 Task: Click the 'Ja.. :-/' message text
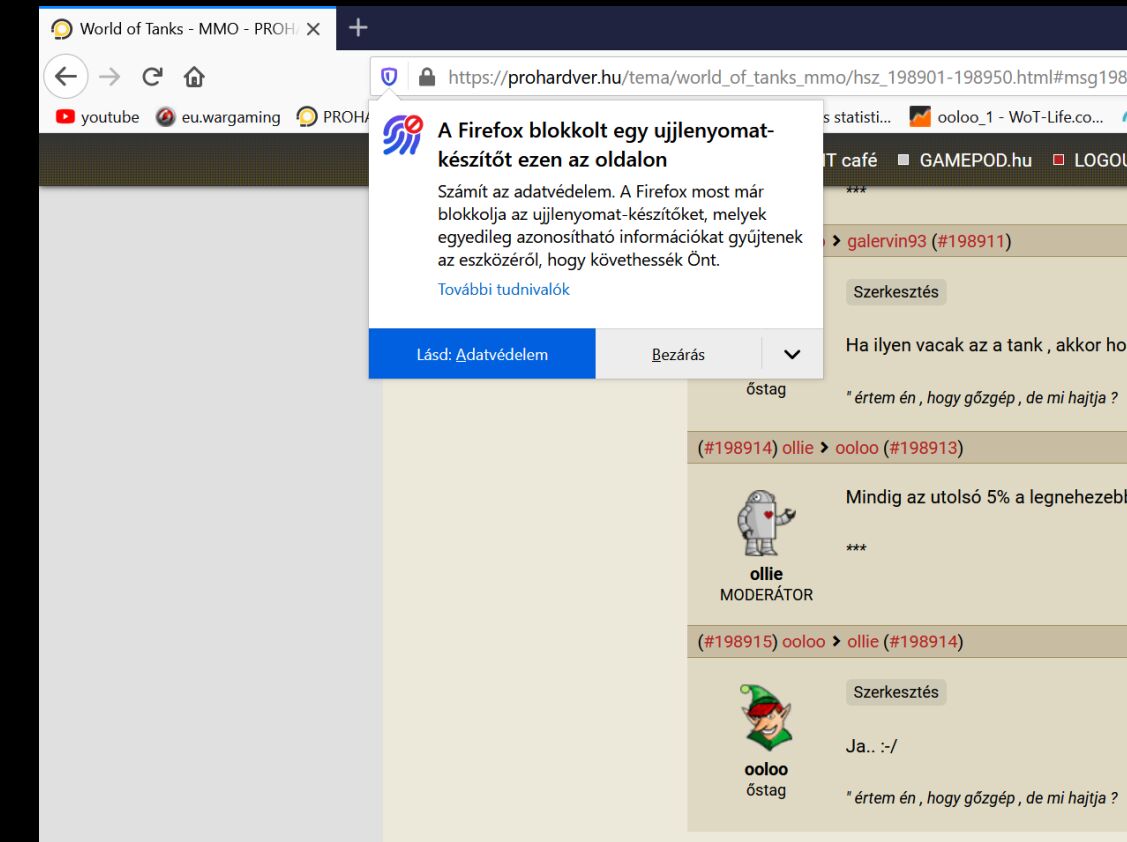tap(871, 746)
